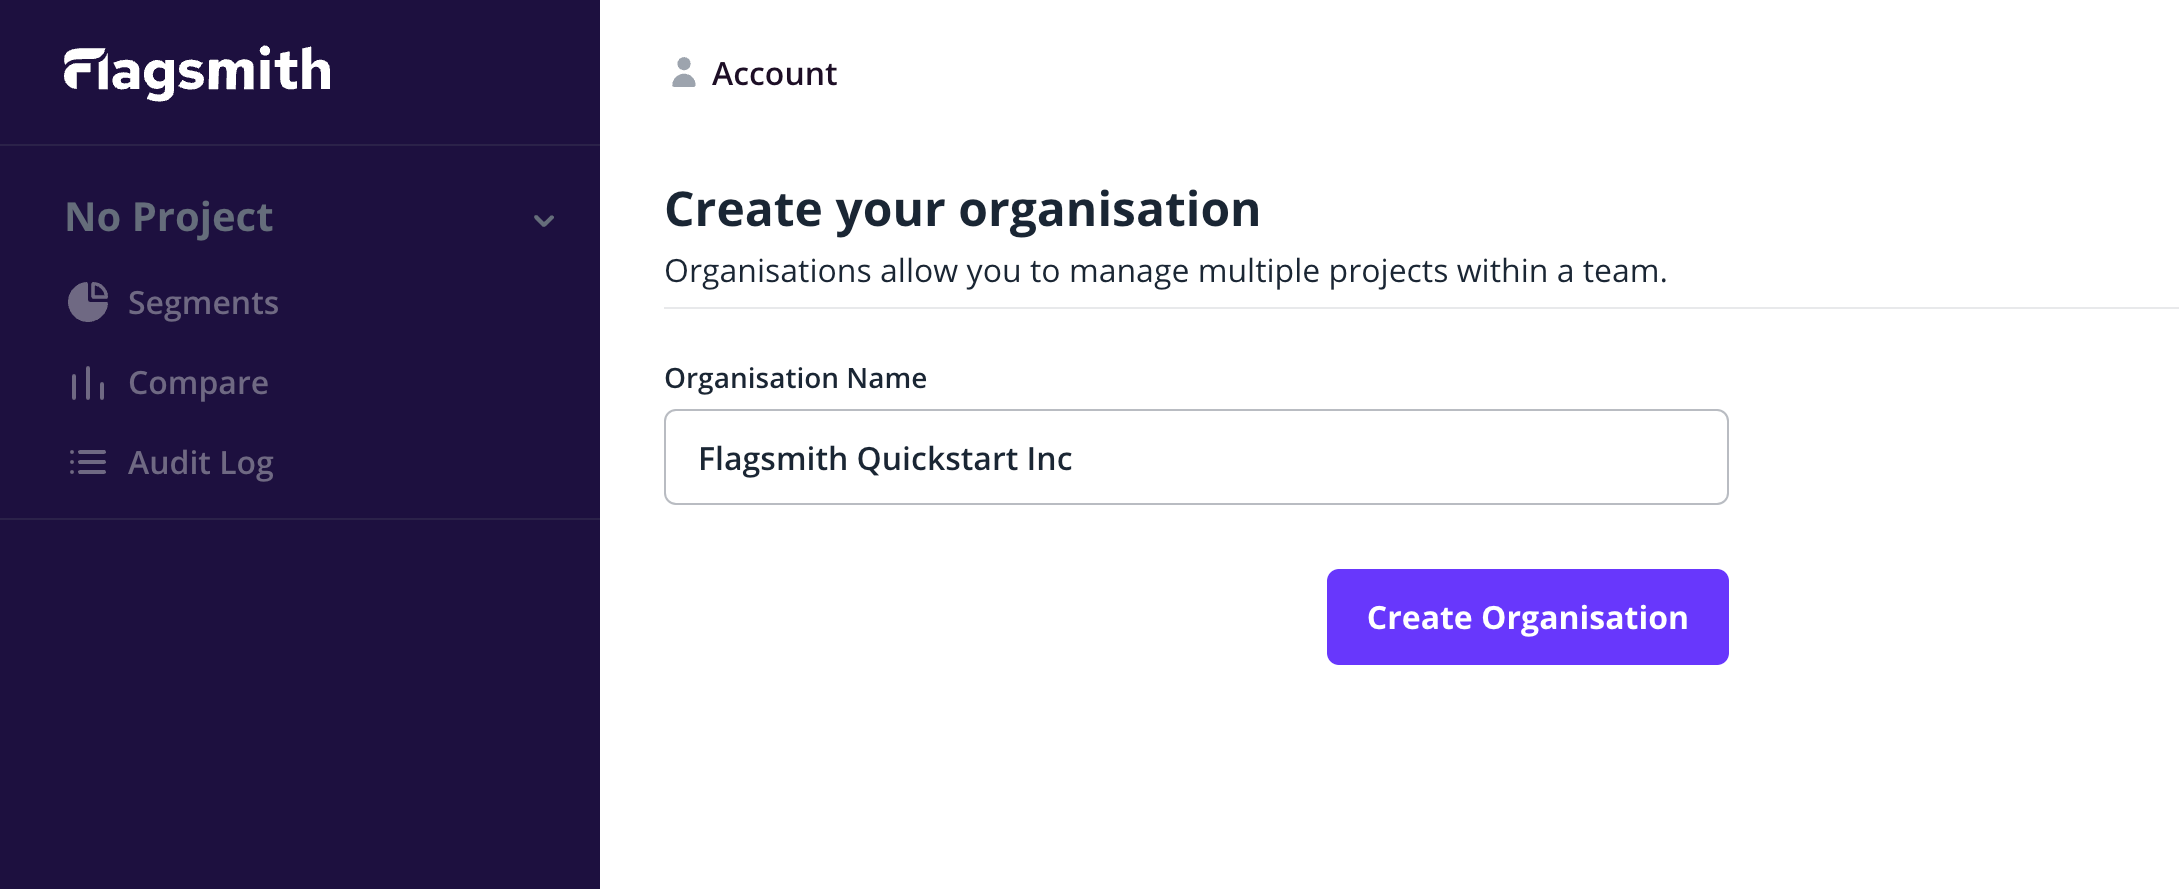Expand the project chevron arrow
This screenshot has height=889, width=2179.
point(544,221)
